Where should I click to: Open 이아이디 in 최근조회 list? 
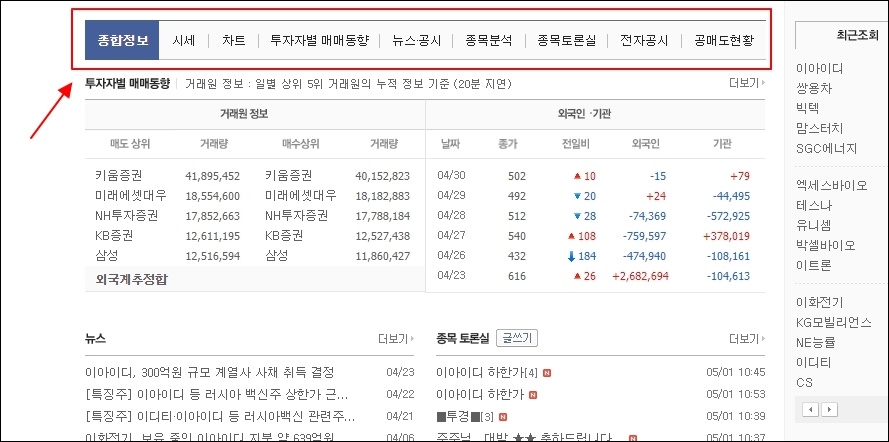point(819,69)
